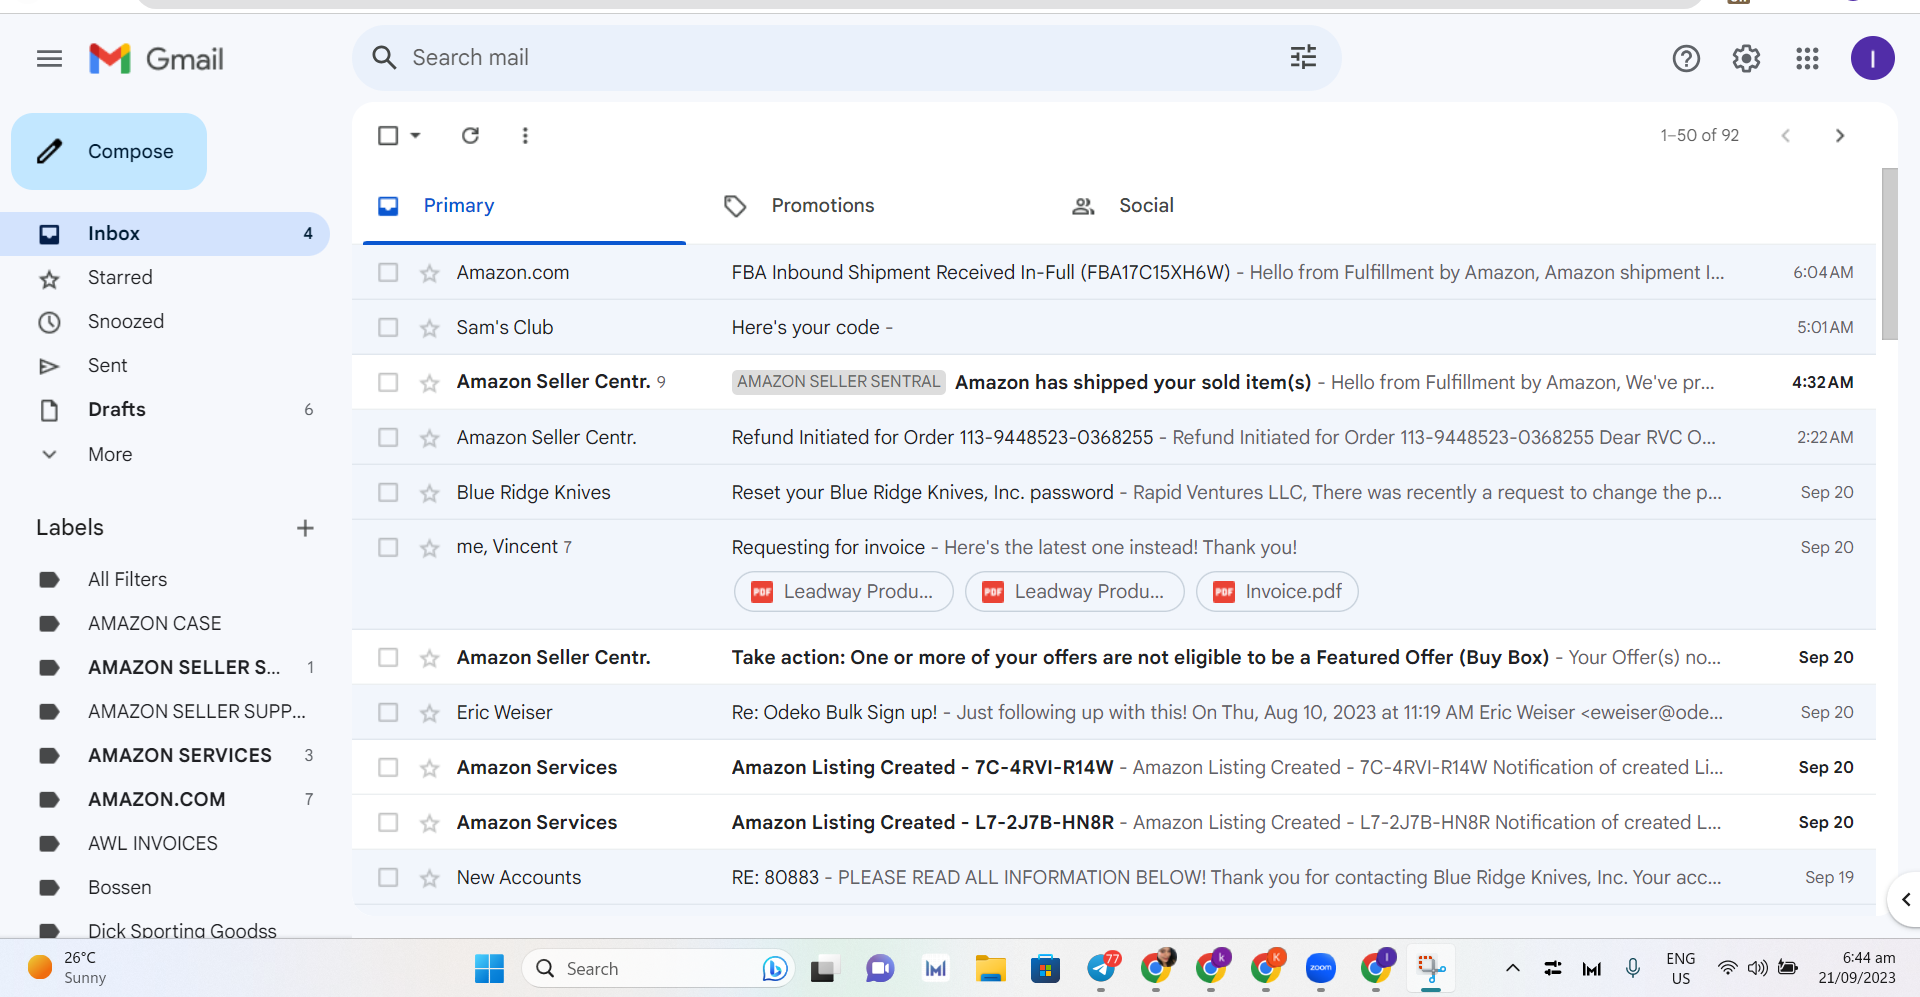Open the Reset your Blue Ridge Knives password email

pyautogui.click(x=1113, y=492)
